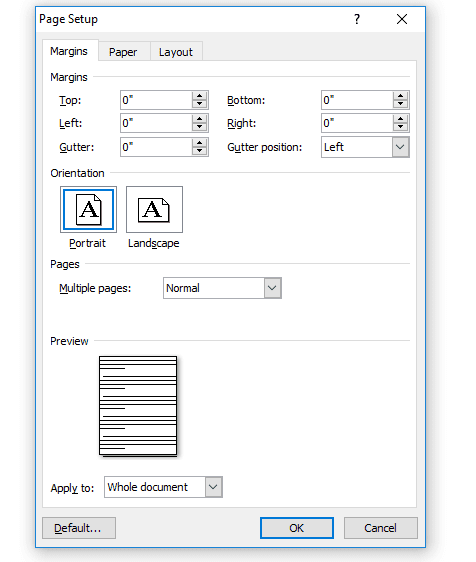The image size is (476, 562).
Task: Expand the Apply to dropdown
Action: (x=213, y=487)
